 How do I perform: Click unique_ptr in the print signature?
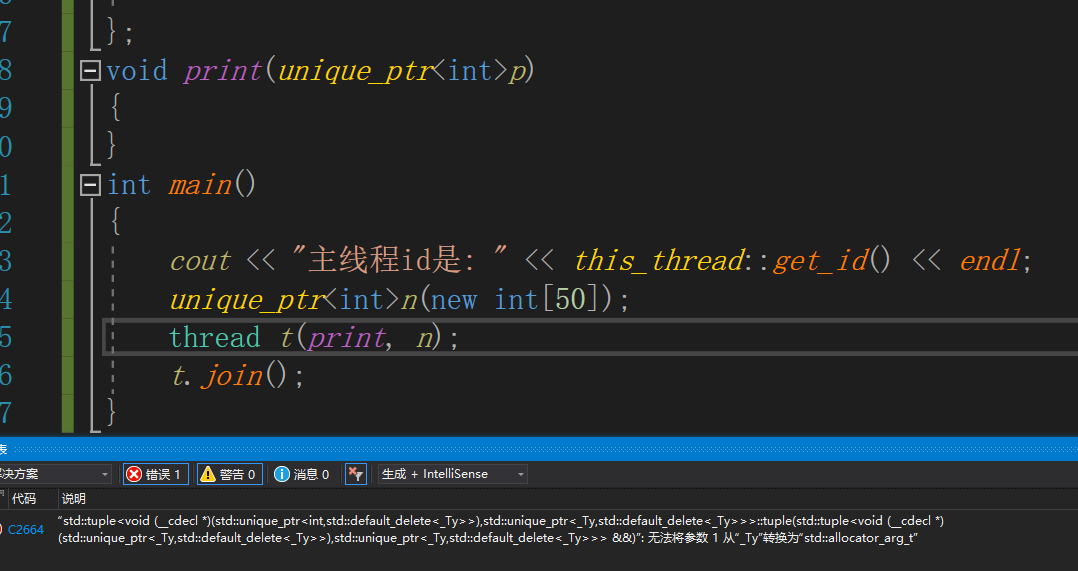tap(354, 71)
